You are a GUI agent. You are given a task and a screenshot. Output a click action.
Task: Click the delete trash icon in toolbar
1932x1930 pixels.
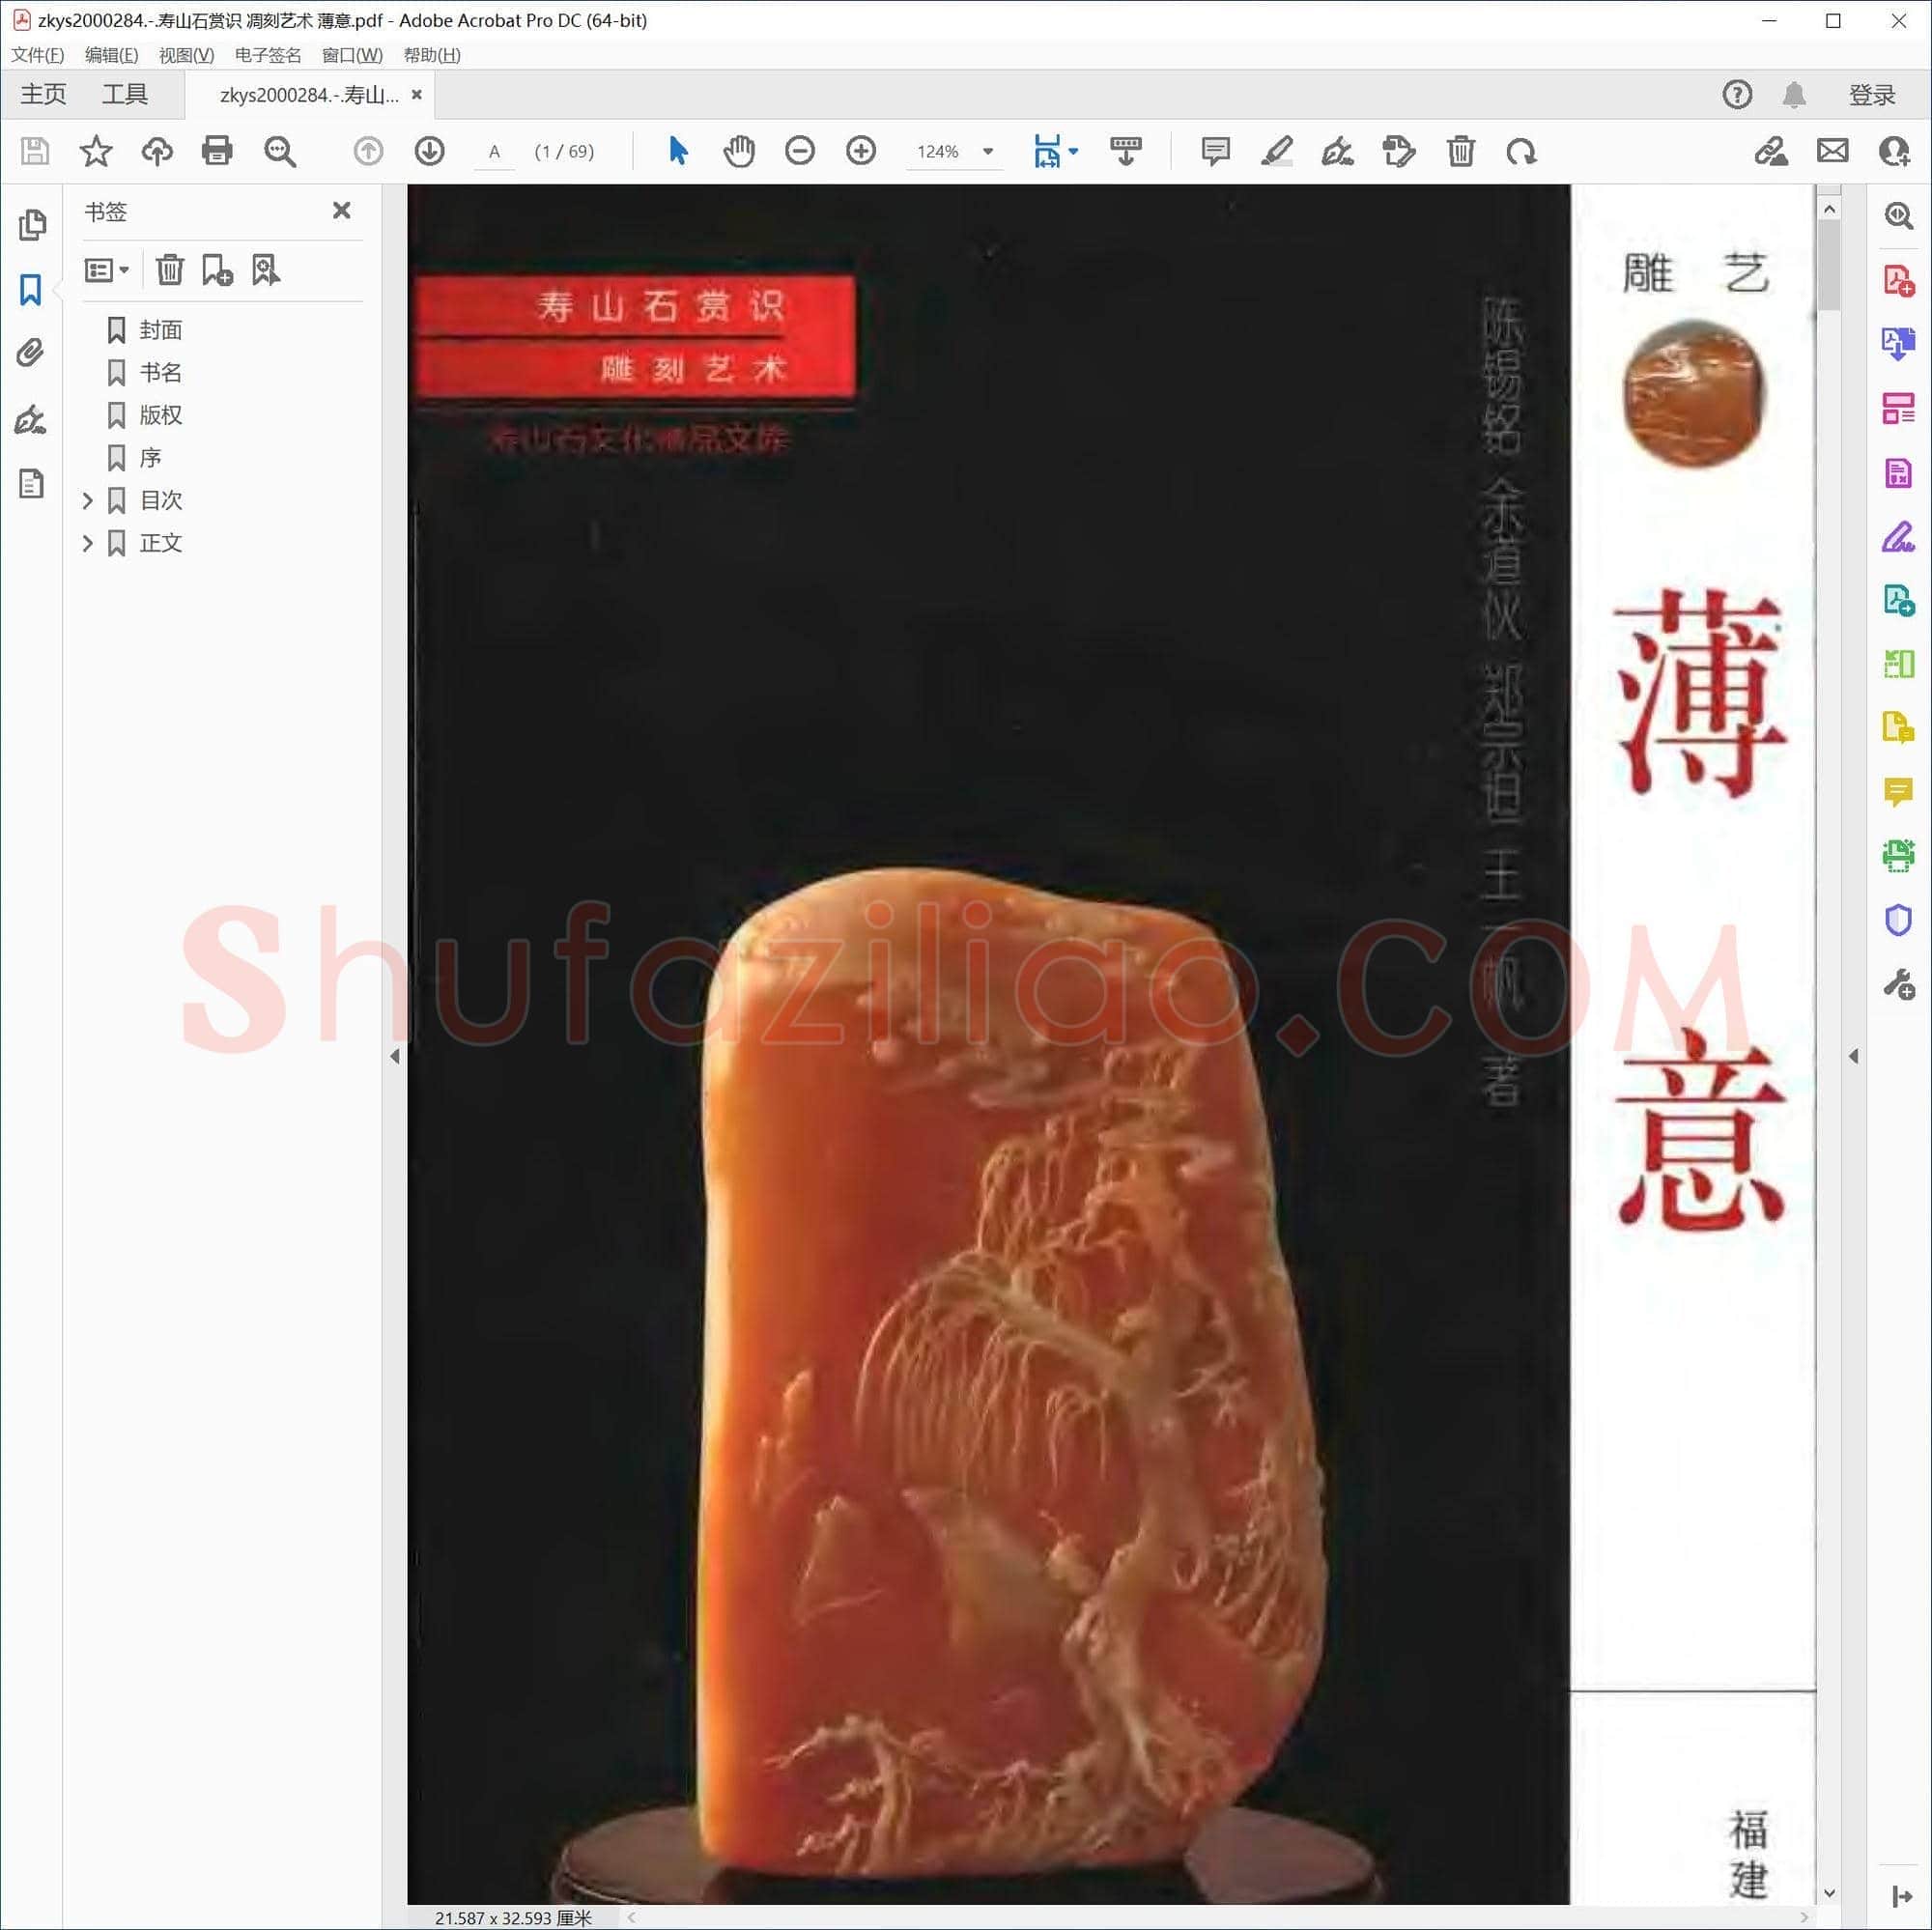[1461, 151]
